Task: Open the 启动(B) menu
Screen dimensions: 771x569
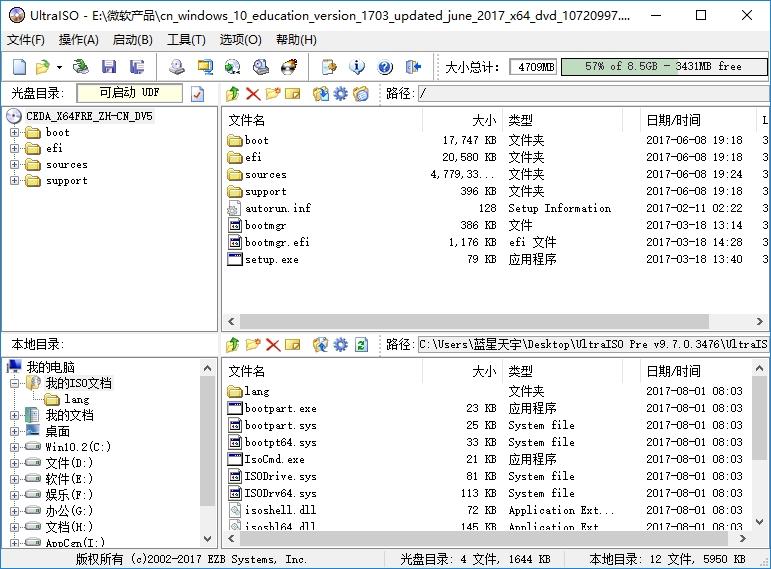Action: point(132,39)
